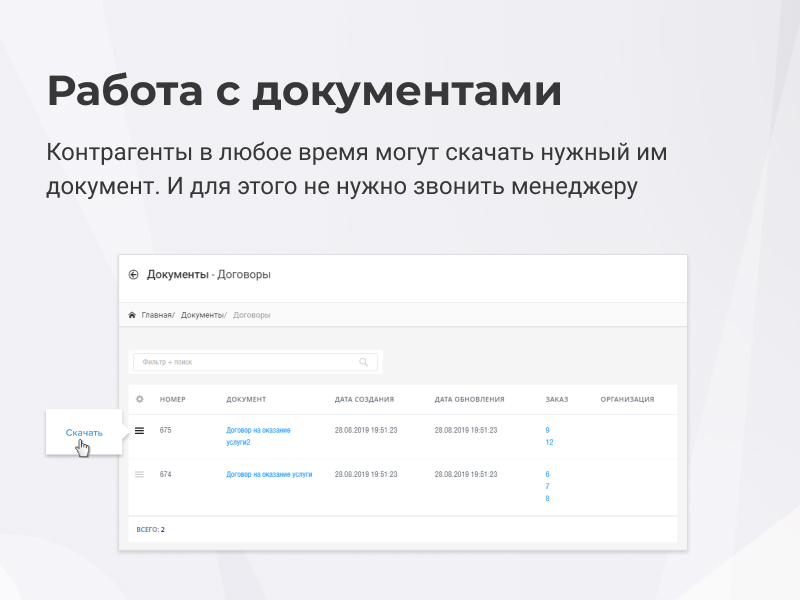The height and width of the screenshot is (600, 800).
Task: Click the home icon in the breadcrumb
Action: click(x=132, y=314)
